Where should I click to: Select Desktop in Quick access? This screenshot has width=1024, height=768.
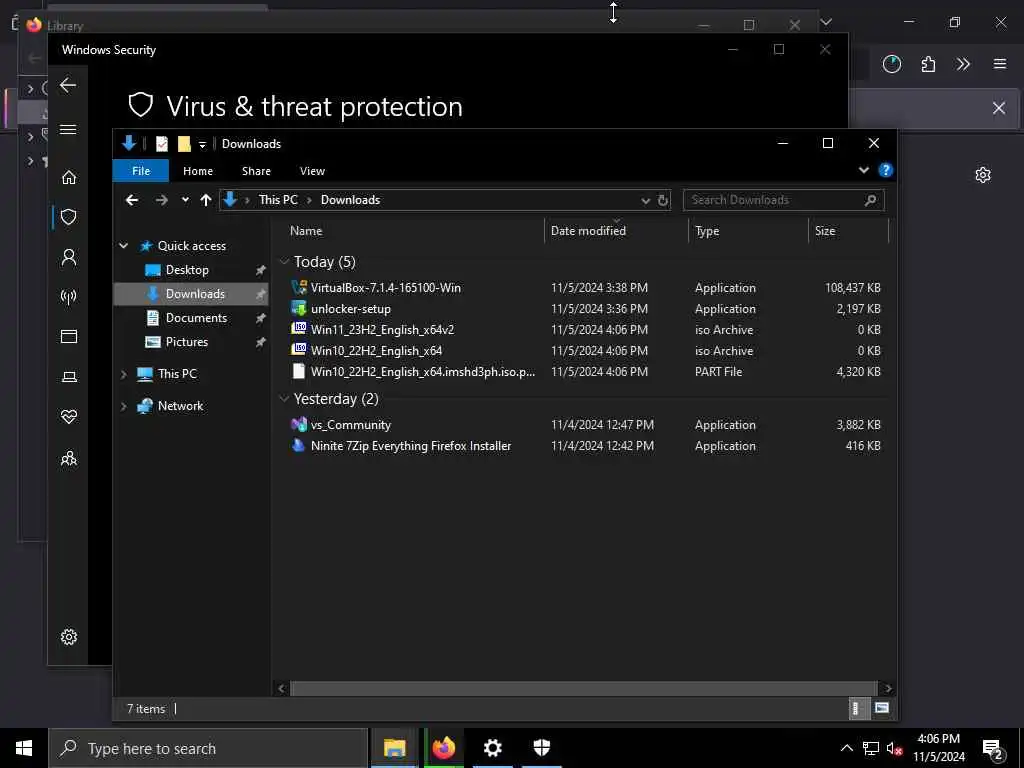tap(187, 270)
